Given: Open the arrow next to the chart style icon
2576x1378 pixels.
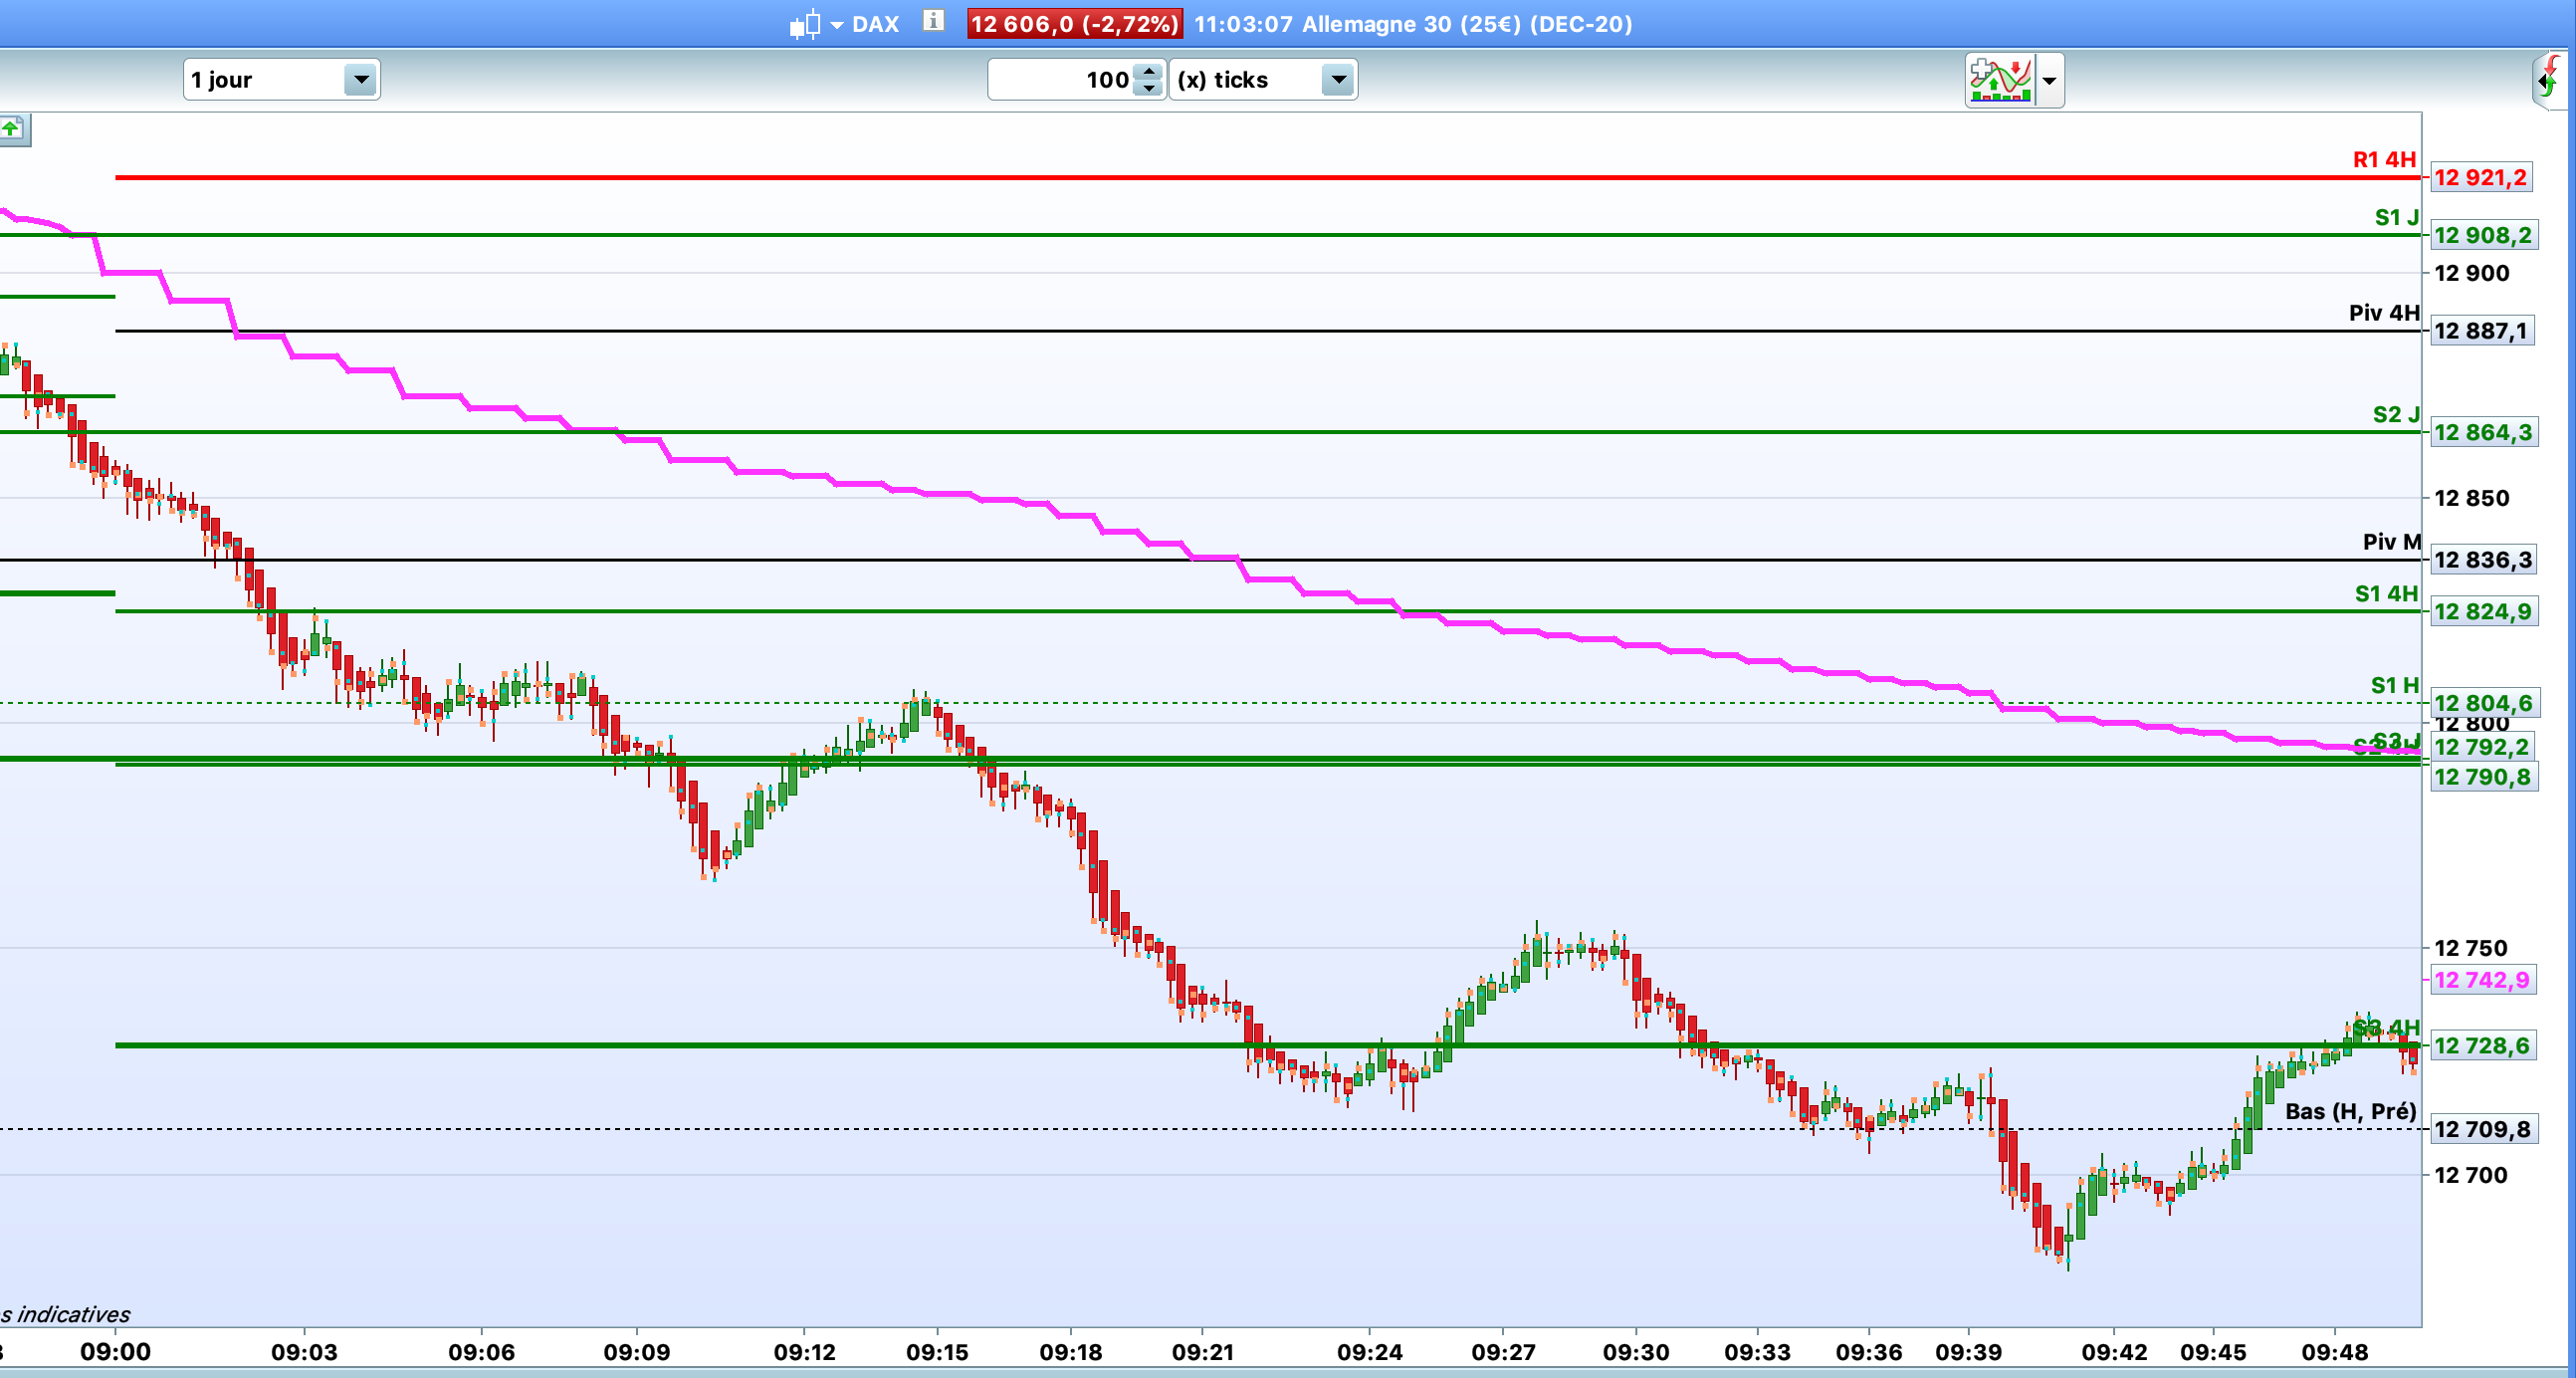Looking at the screenshot, I should [x=837, y=25].
